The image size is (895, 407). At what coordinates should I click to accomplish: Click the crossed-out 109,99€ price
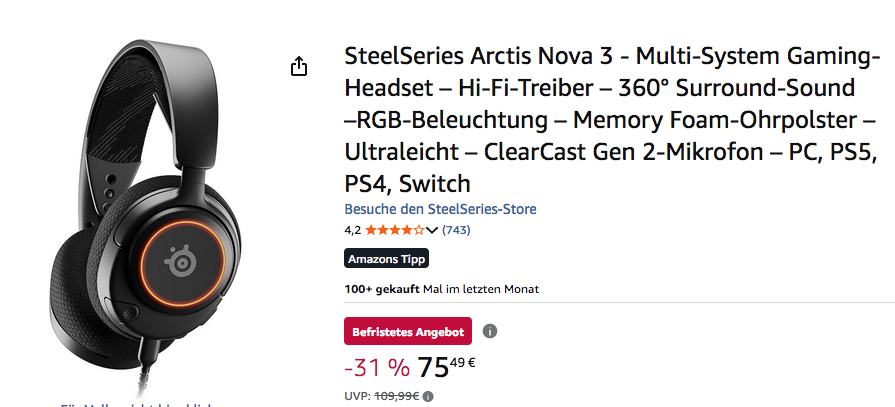(397, 396)
